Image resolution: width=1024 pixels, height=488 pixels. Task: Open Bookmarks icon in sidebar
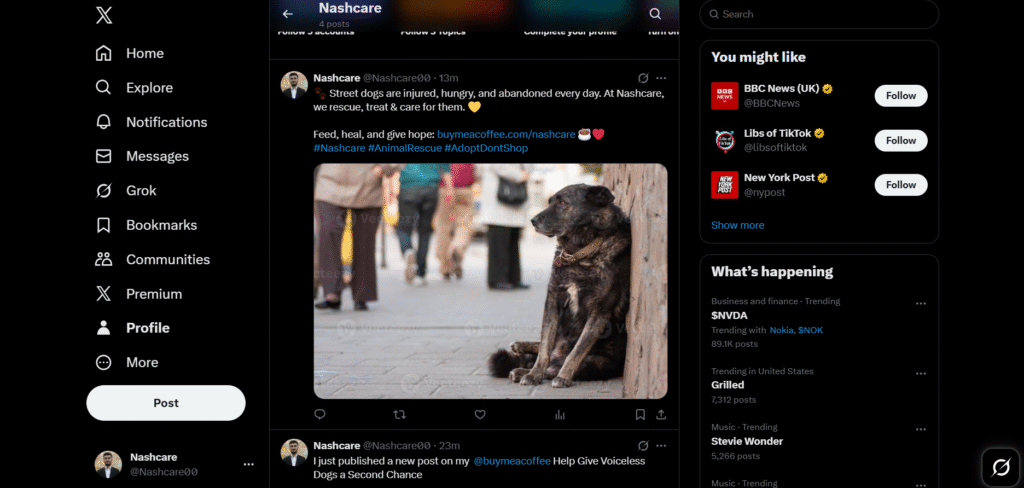tap(103, 225)
